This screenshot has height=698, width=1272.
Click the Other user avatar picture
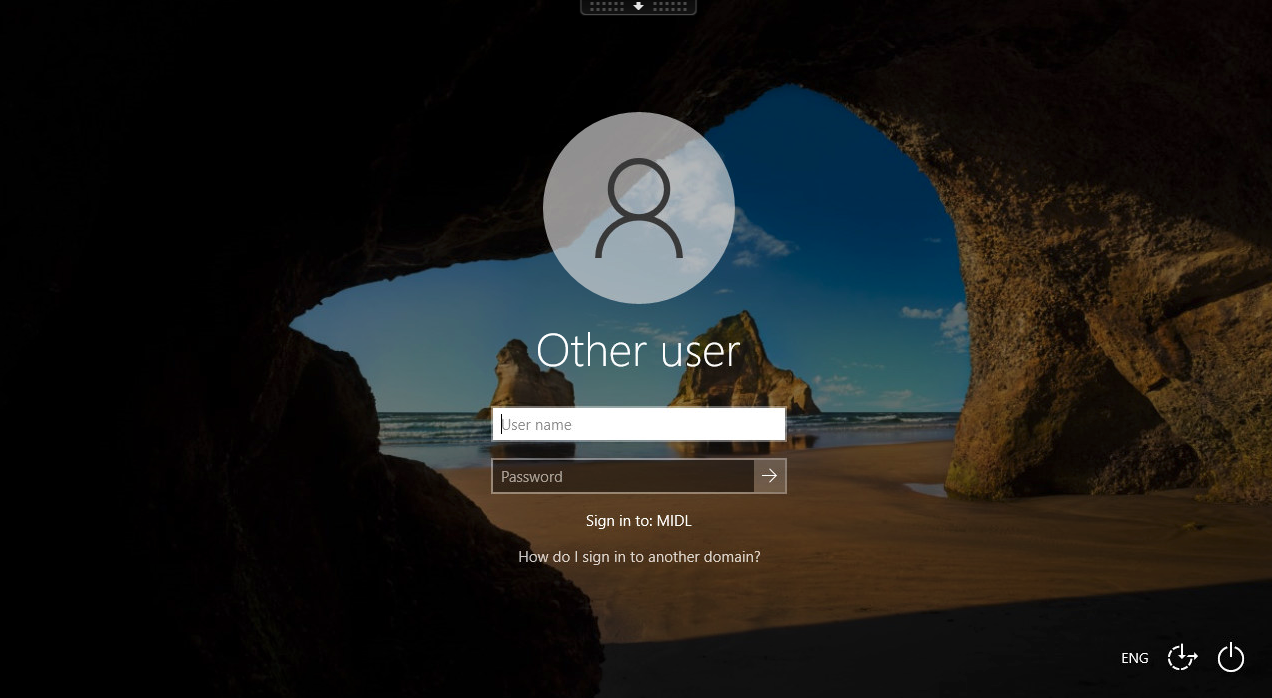638,208
